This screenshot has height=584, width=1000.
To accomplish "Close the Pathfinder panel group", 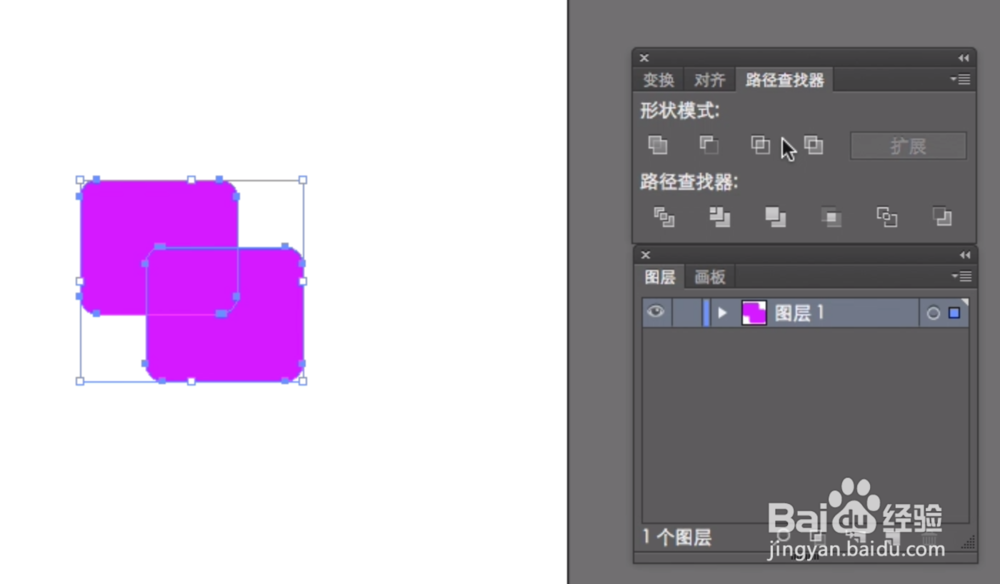I will [644, 58].
